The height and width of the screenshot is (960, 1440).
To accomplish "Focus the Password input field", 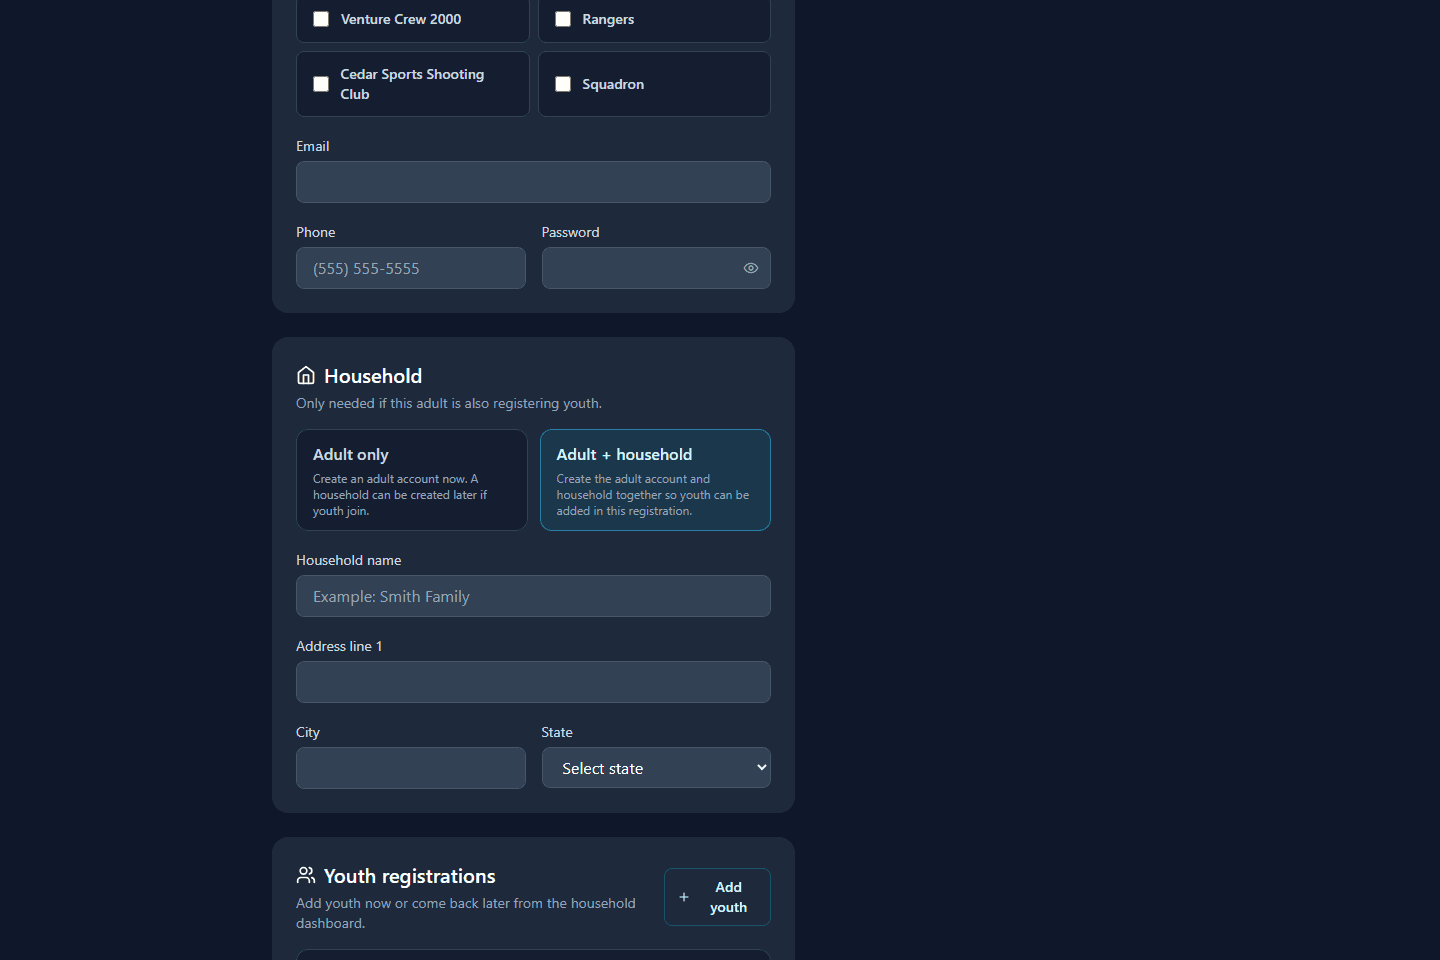I will 656,268.
